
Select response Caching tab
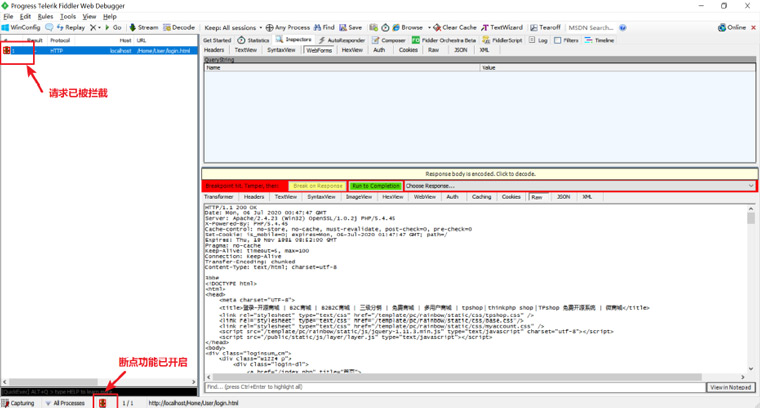tap(481, 197)
